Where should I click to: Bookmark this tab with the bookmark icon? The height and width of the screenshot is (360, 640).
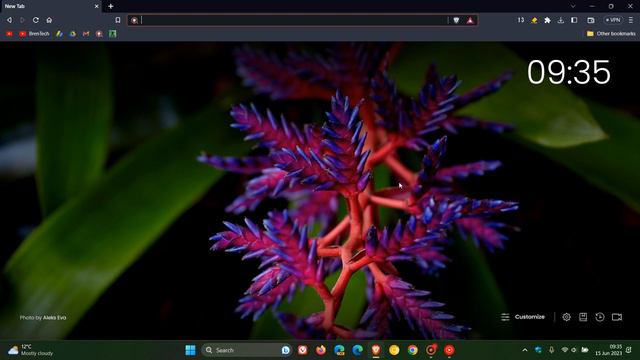(x=118, y=20)
